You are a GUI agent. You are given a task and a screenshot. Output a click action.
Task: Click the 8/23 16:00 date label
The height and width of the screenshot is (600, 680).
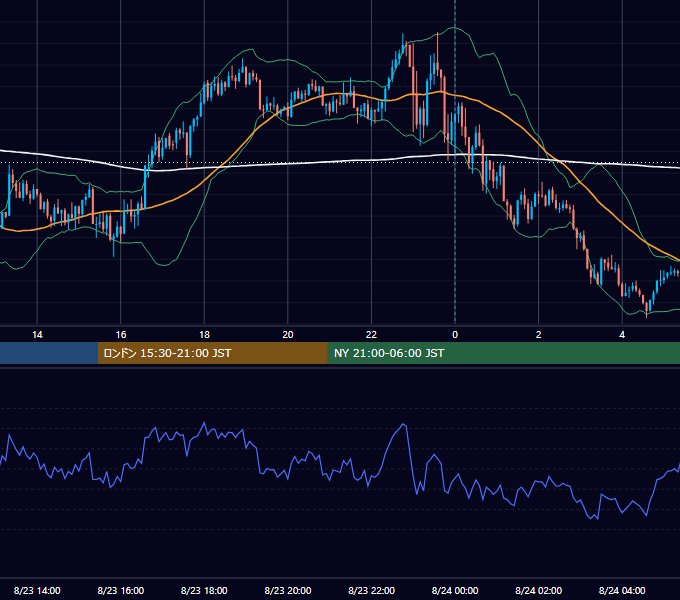tap(121, 590)
